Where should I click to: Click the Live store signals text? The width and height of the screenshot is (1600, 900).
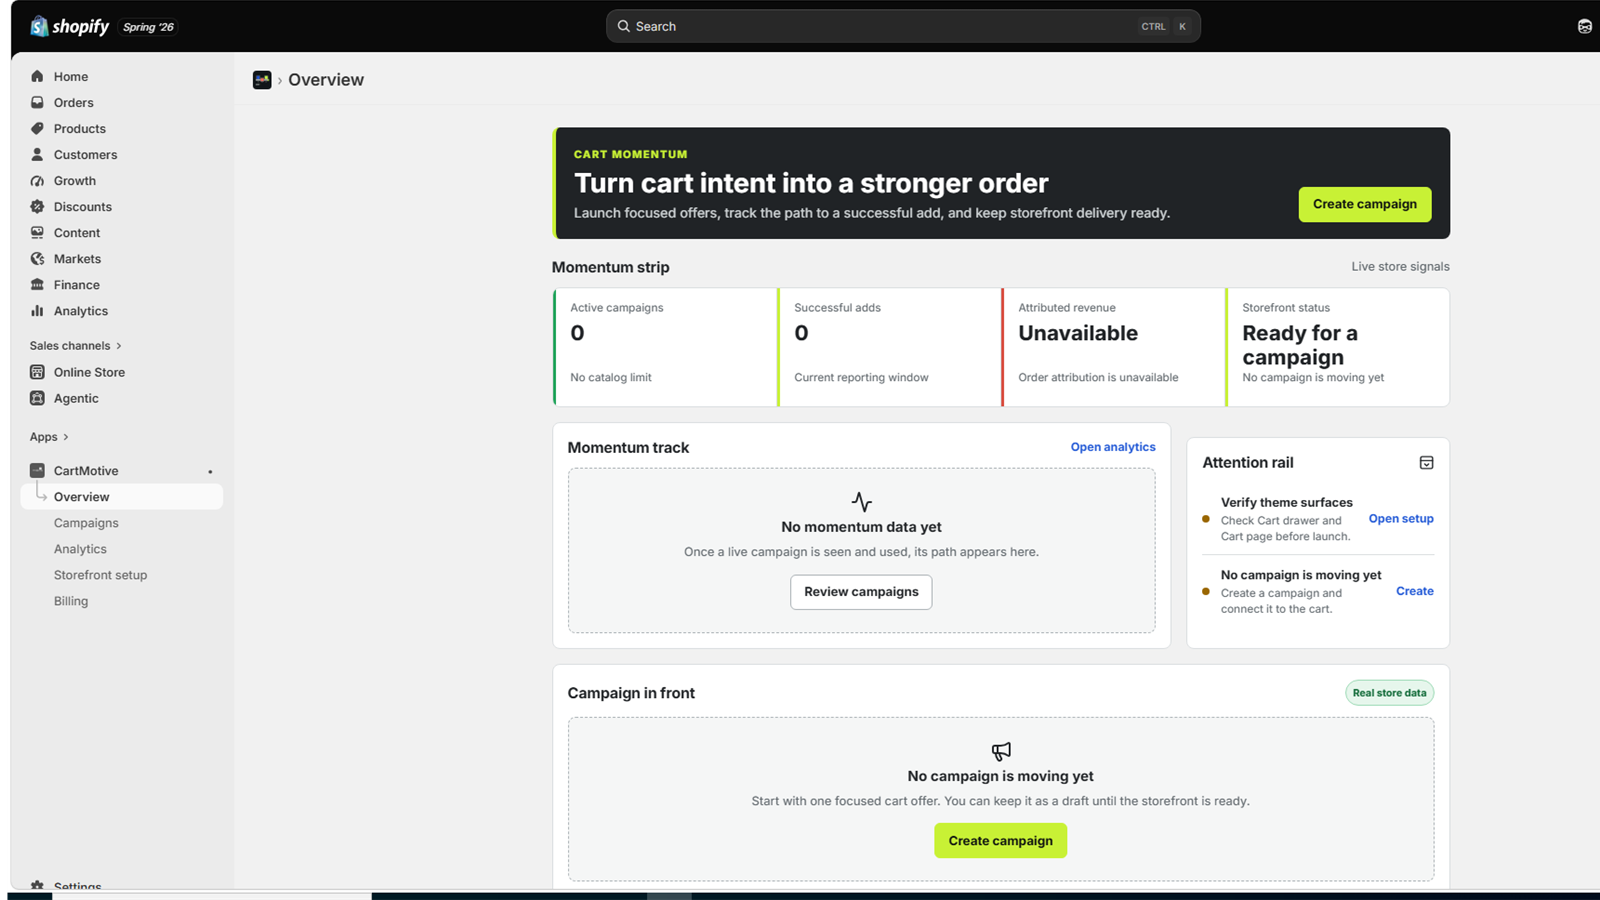pos(1400,266)
